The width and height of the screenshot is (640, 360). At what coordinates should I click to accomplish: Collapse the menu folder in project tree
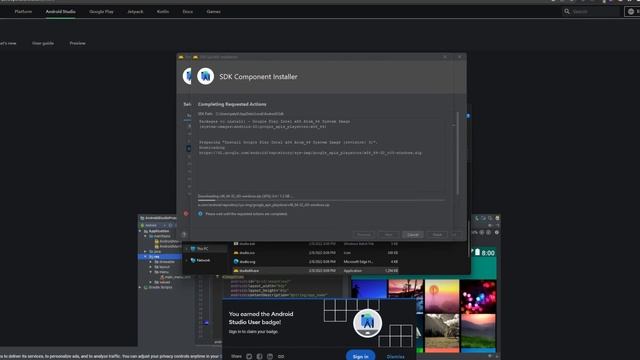[151, 272]
